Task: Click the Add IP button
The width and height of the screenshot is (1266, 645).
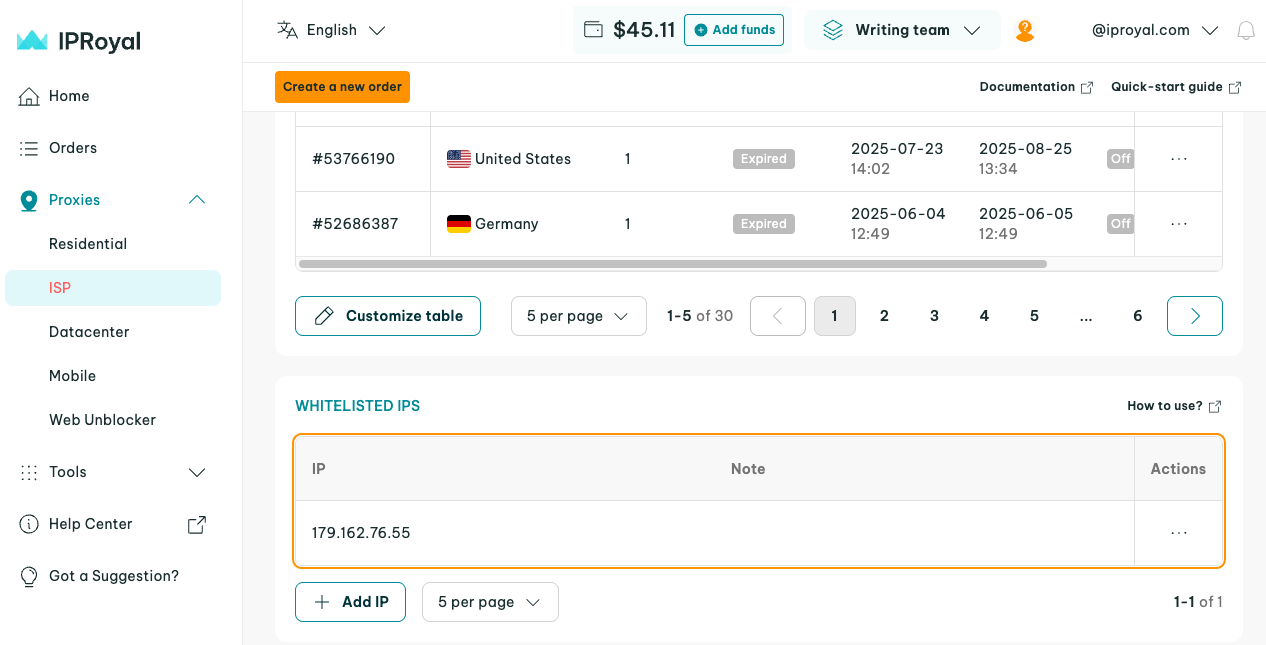Action: (350, 602)
